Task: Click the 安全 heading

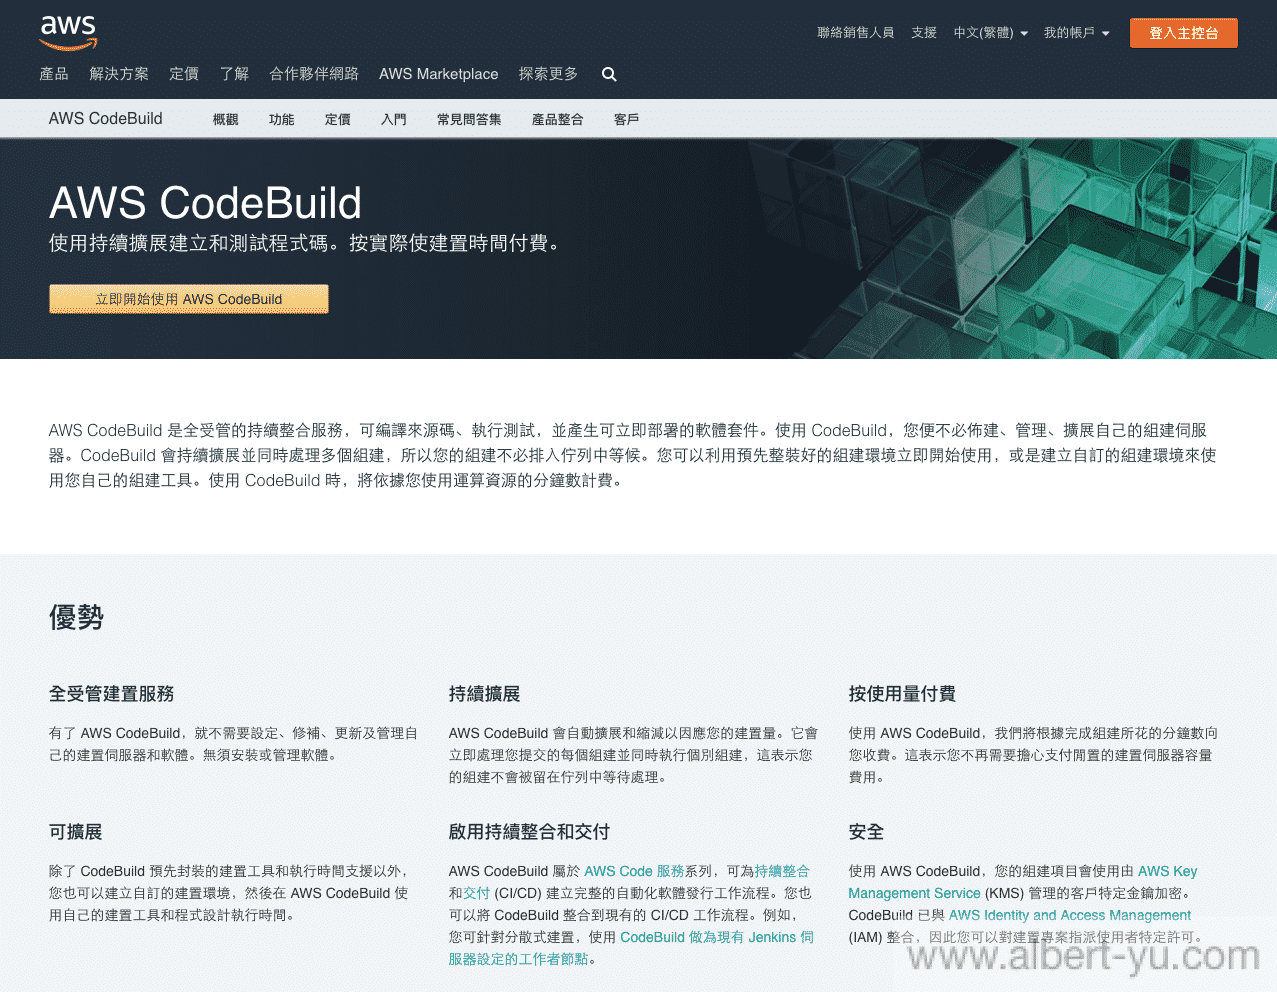Action: click(866, 832)
